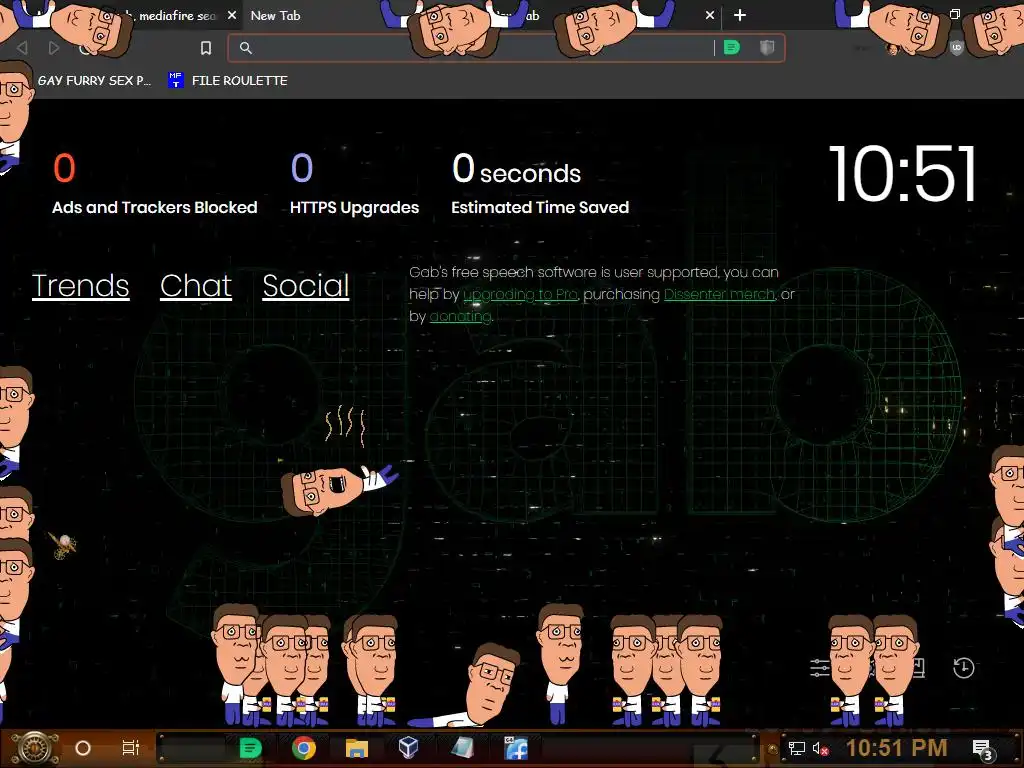The width and height of the screenshot is (1024, 768).
Task: Click the Estimated Time Saved label
Action: coord(540,208)
